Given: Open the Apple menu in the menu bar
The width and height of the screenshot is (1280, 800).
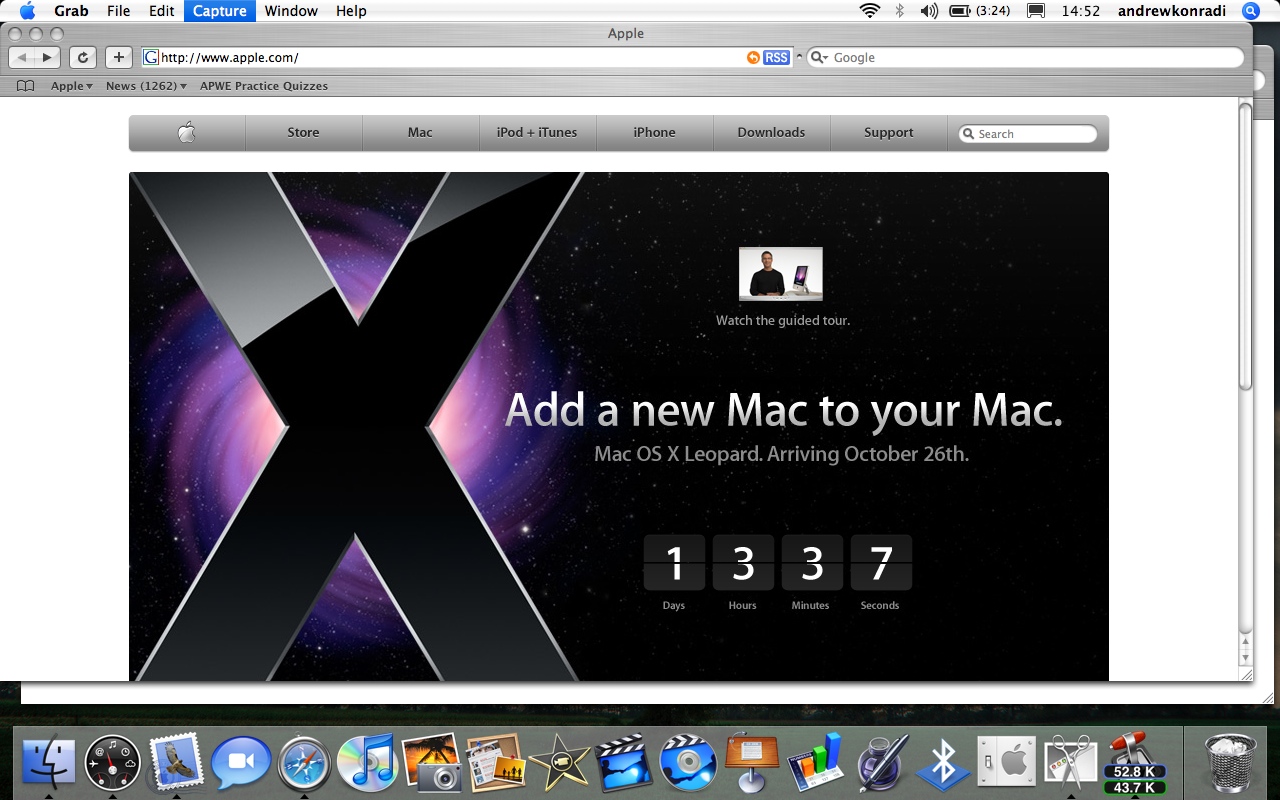Looking at the screenshot, I should pyautogui.click(x=27, y=11).
